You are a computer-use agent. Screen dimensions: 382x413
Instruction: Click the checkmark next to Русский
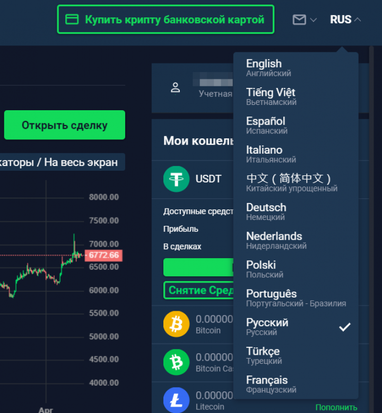345,327
